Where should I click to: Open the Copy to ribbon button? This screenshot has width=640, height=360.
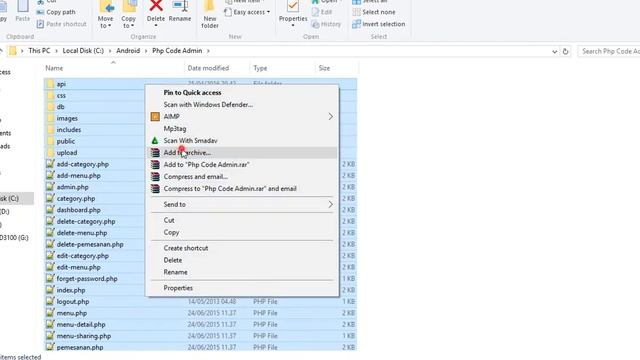click(129, 15)
